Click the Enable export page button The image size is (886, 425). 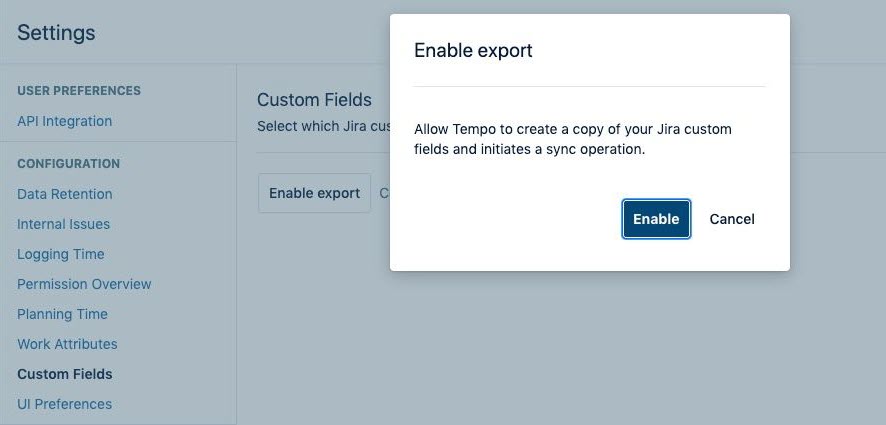point(314,193)
